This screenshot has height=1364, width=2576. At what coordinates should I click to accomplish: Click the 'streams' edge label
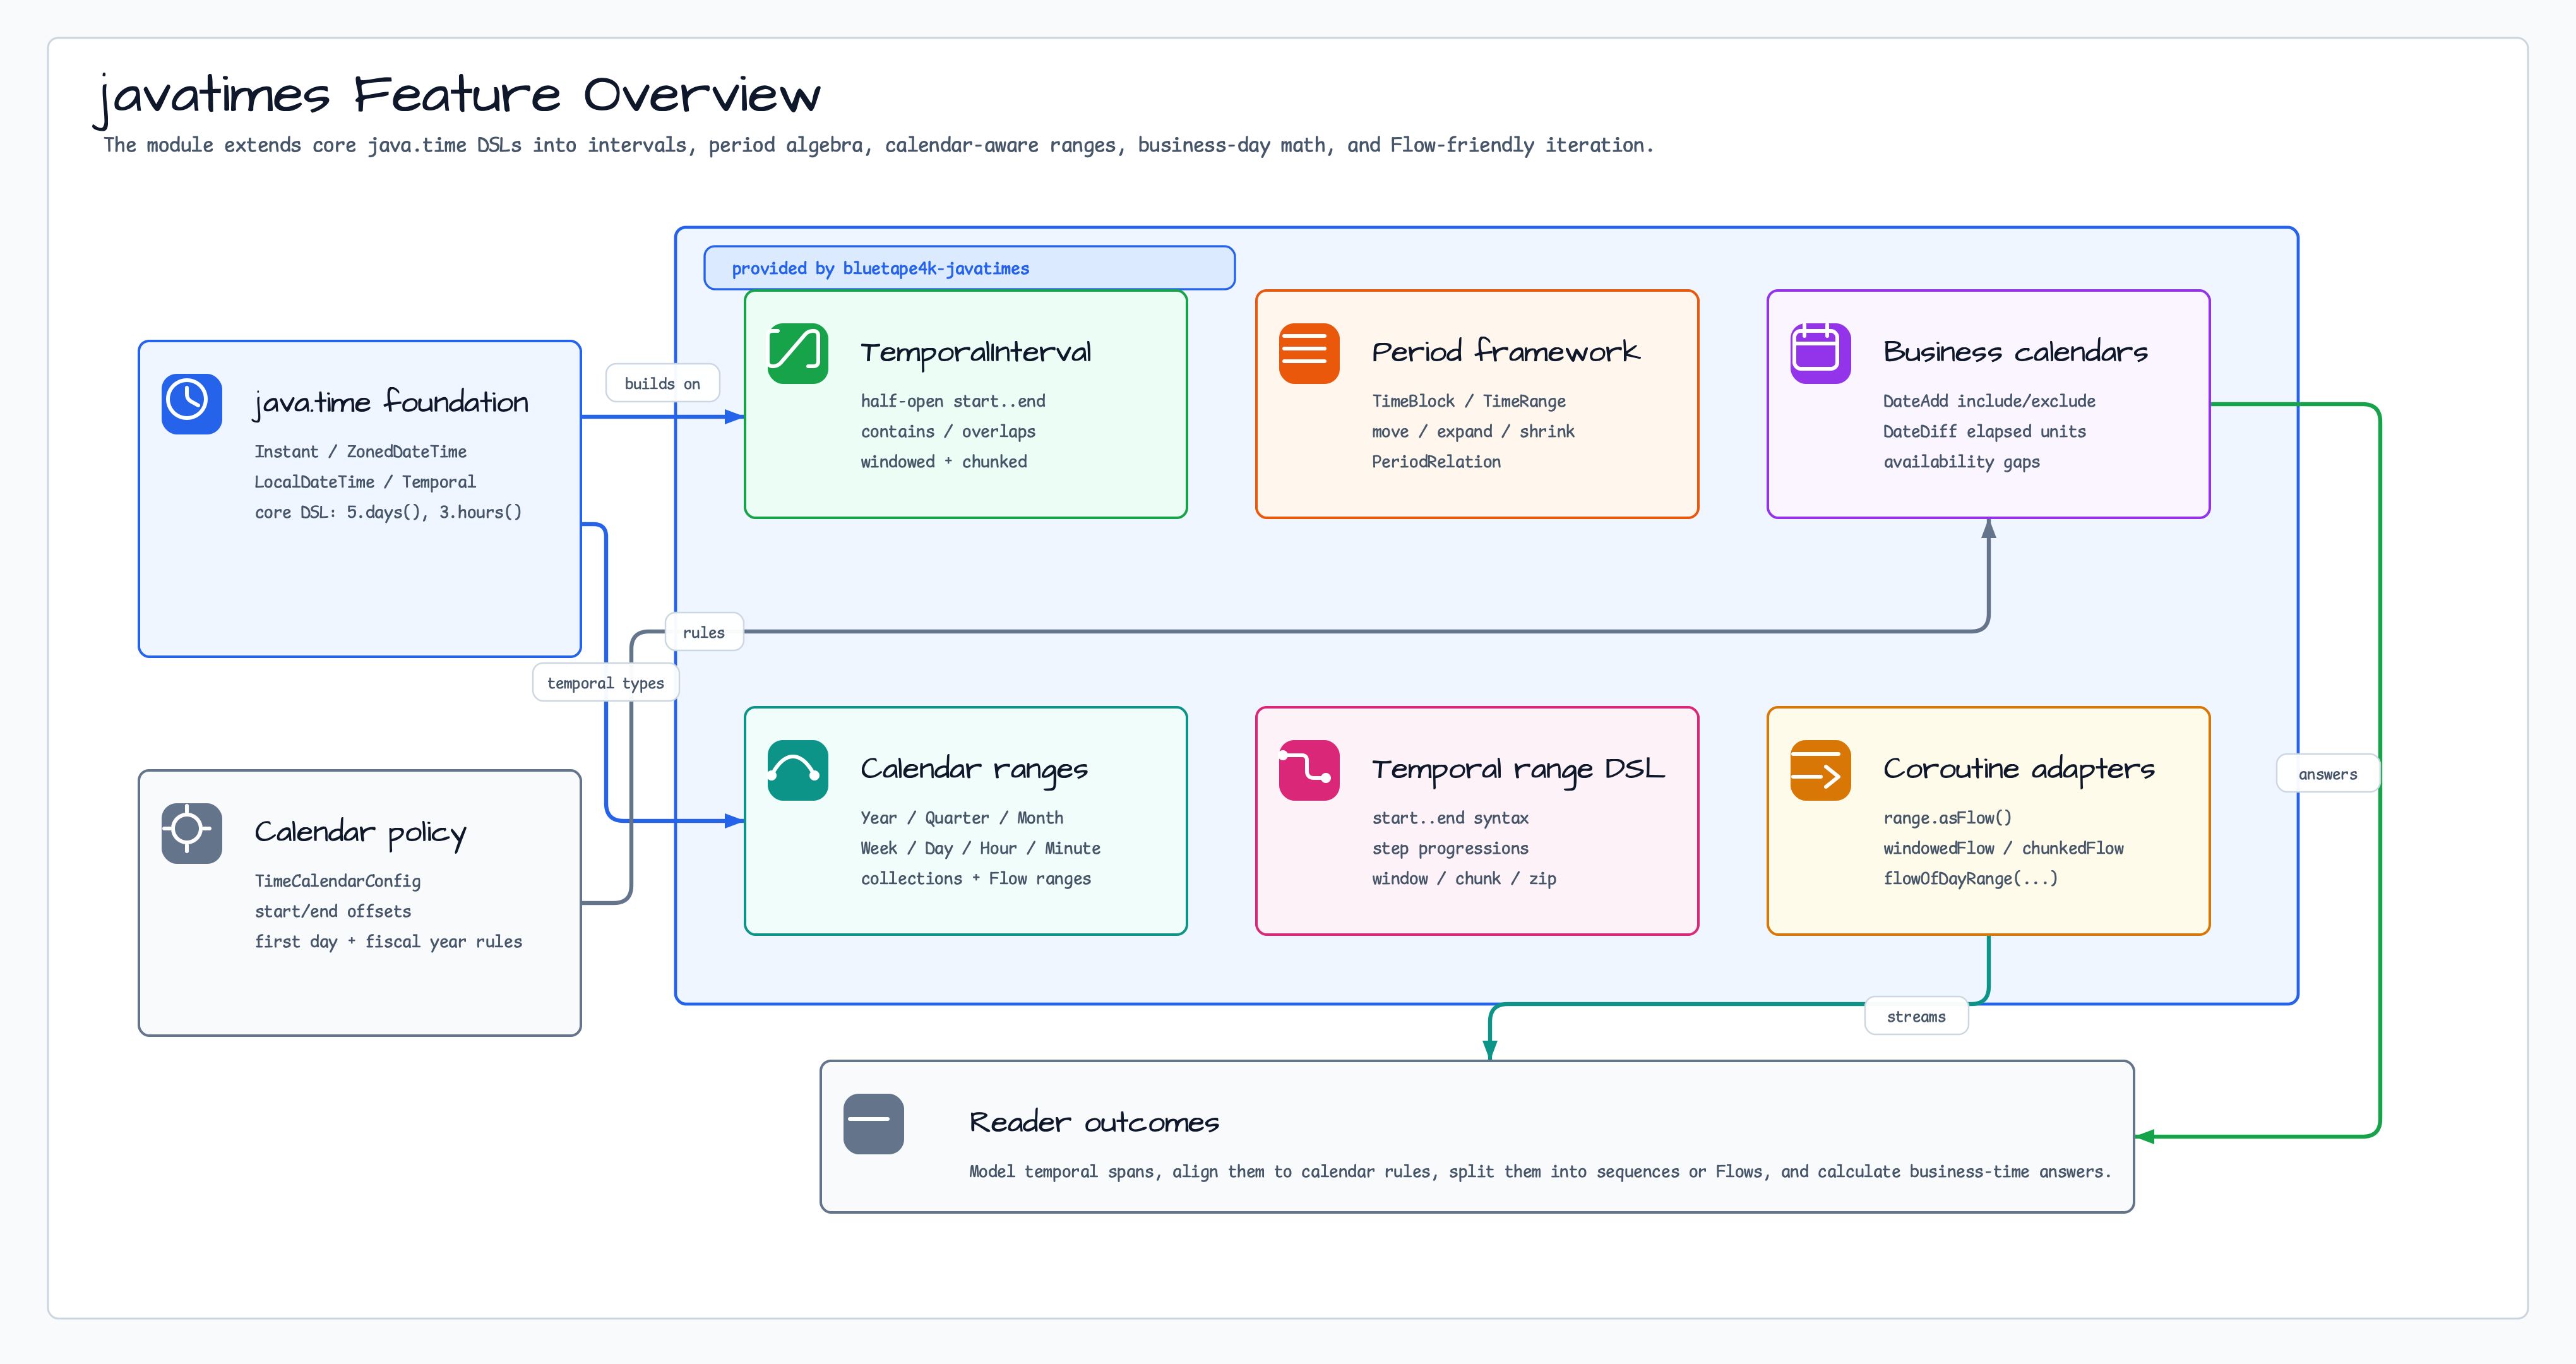click(x=1916, y=1016)
